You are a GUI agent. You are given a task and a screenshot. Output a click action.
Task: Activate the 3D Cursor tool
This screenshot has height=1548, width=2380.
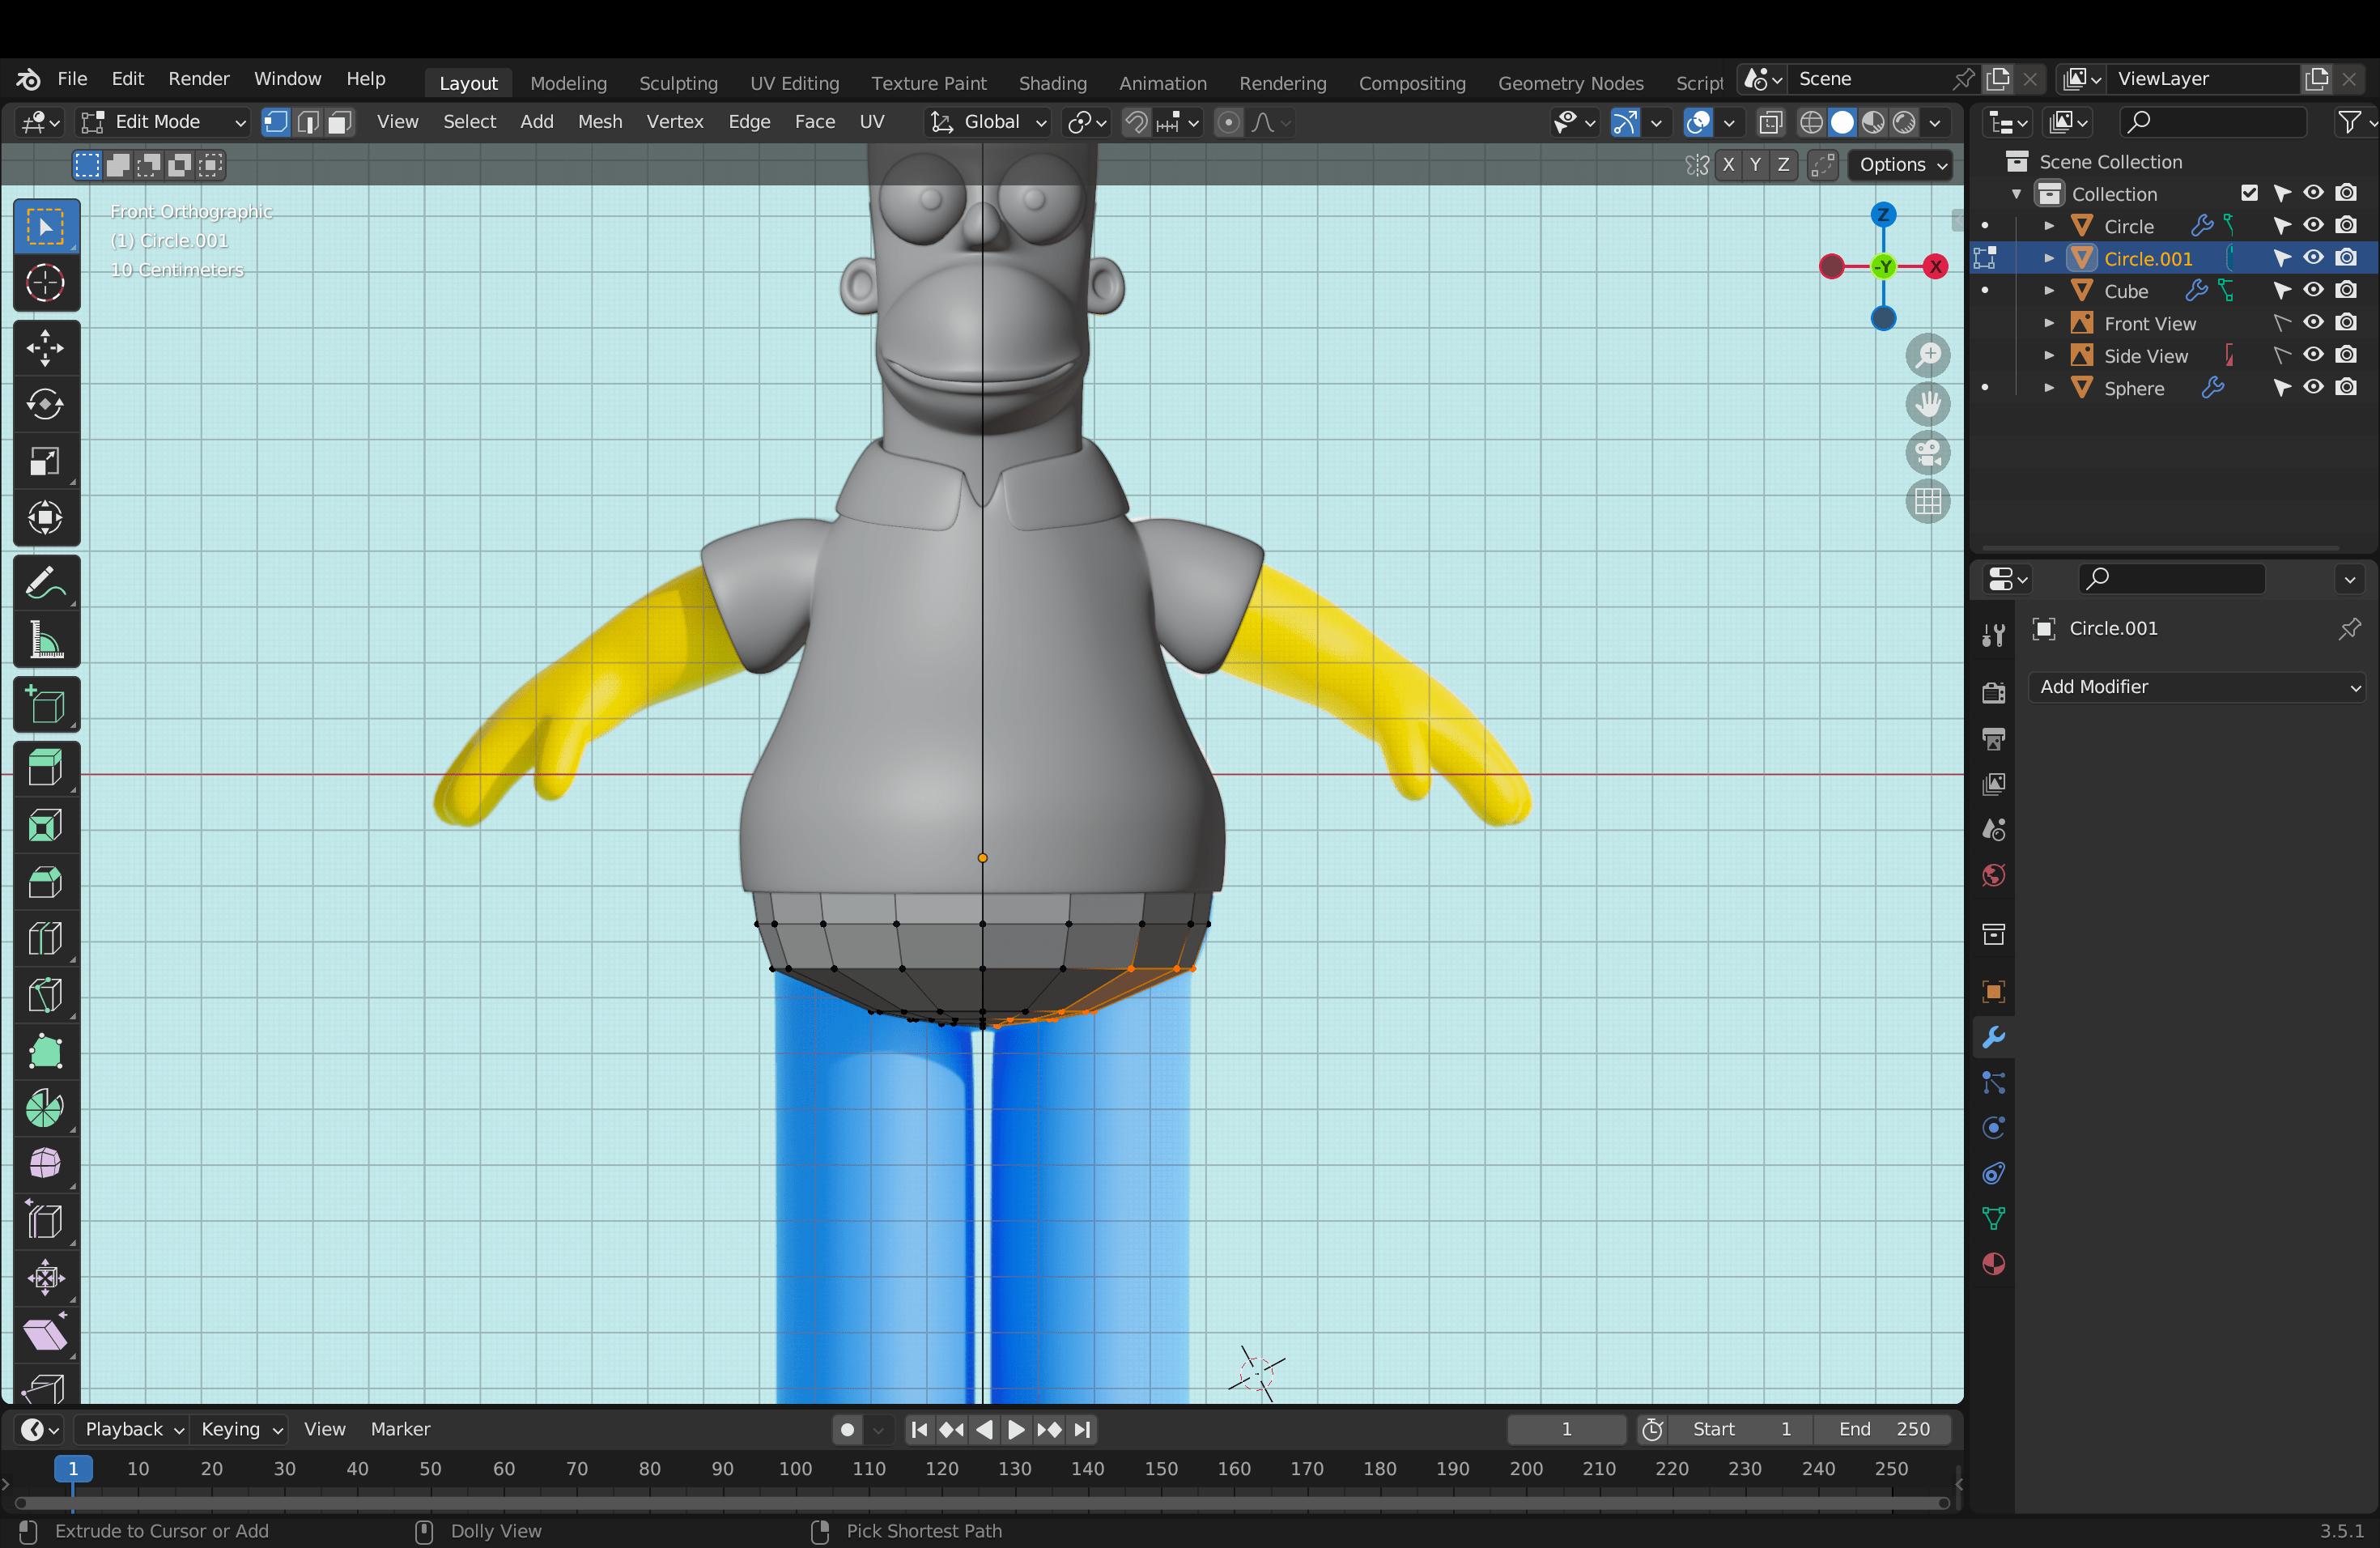pyautogui.click(x=46, y=283)
